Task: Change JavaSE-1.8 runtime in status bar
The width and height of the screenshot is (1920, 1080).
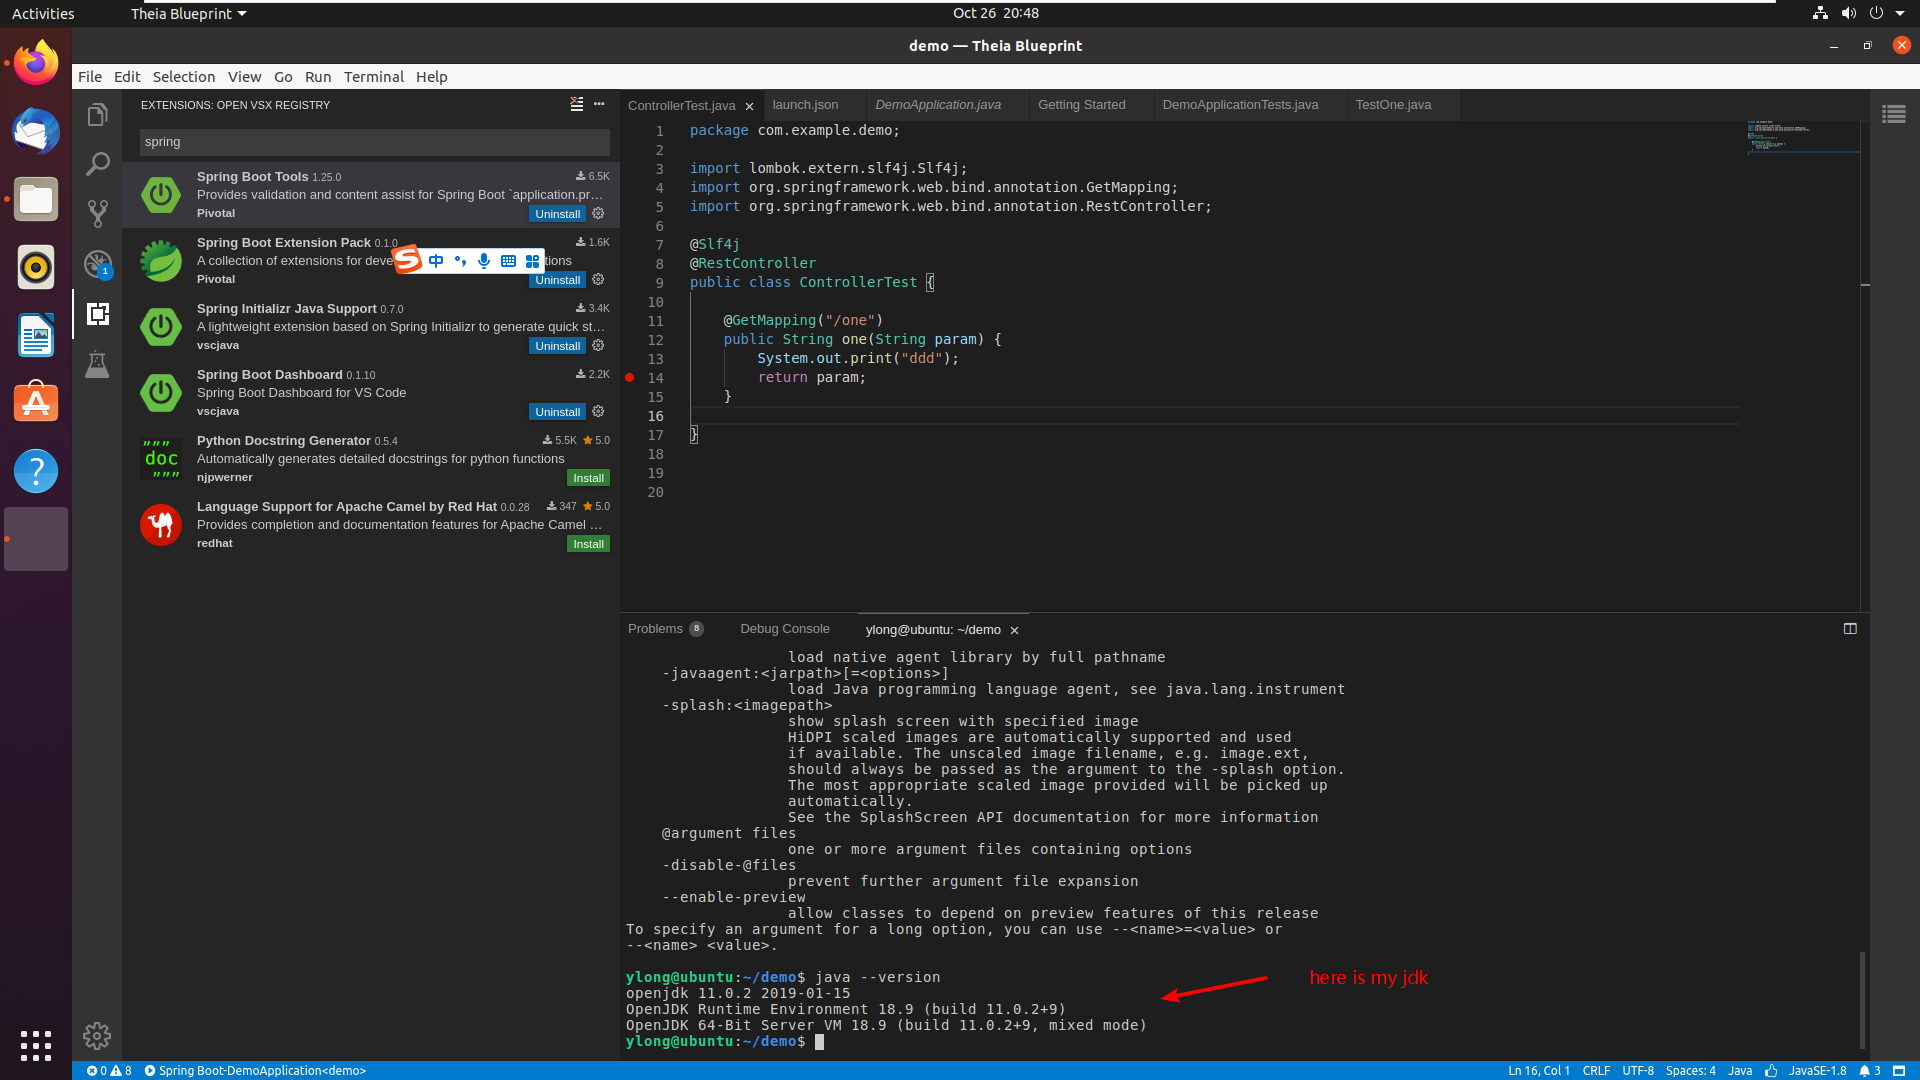Action: (x=1817, y=1070)
